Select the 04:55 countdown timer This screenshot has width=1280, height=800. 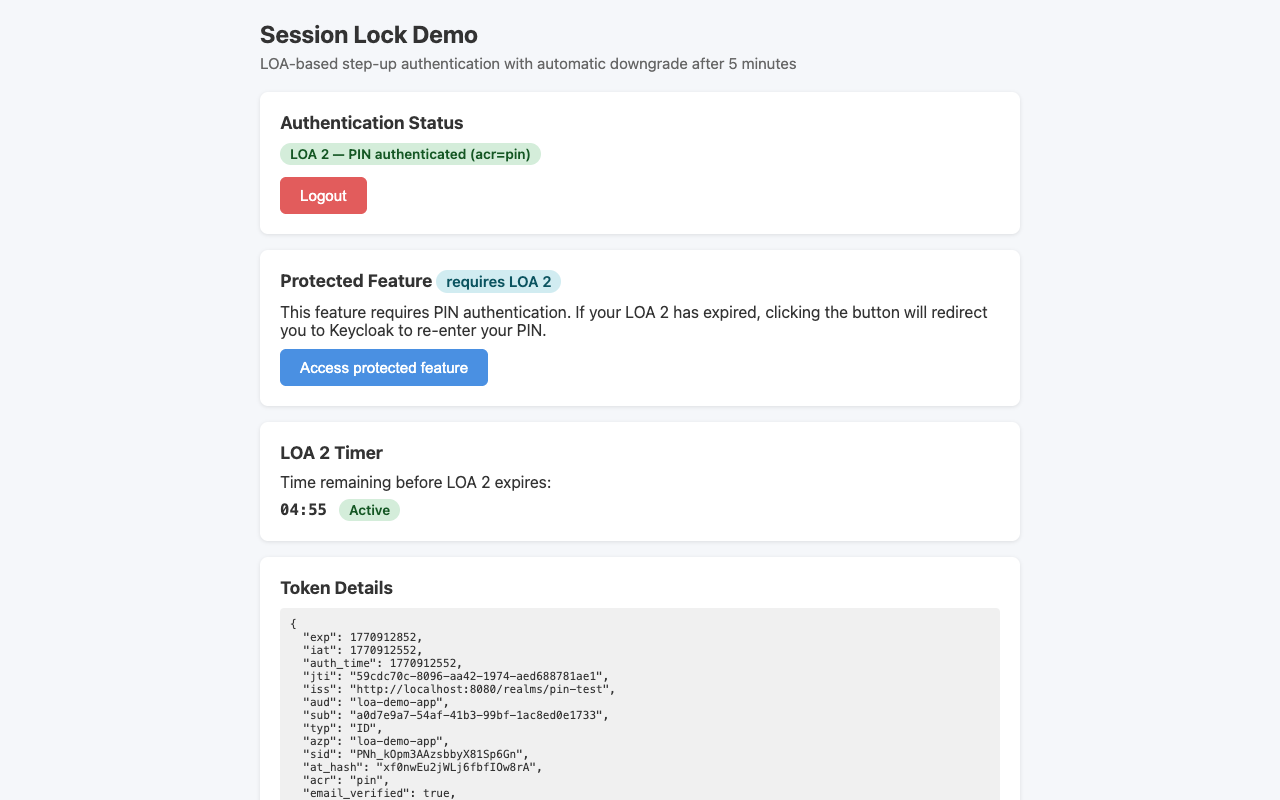pos(303,510)
